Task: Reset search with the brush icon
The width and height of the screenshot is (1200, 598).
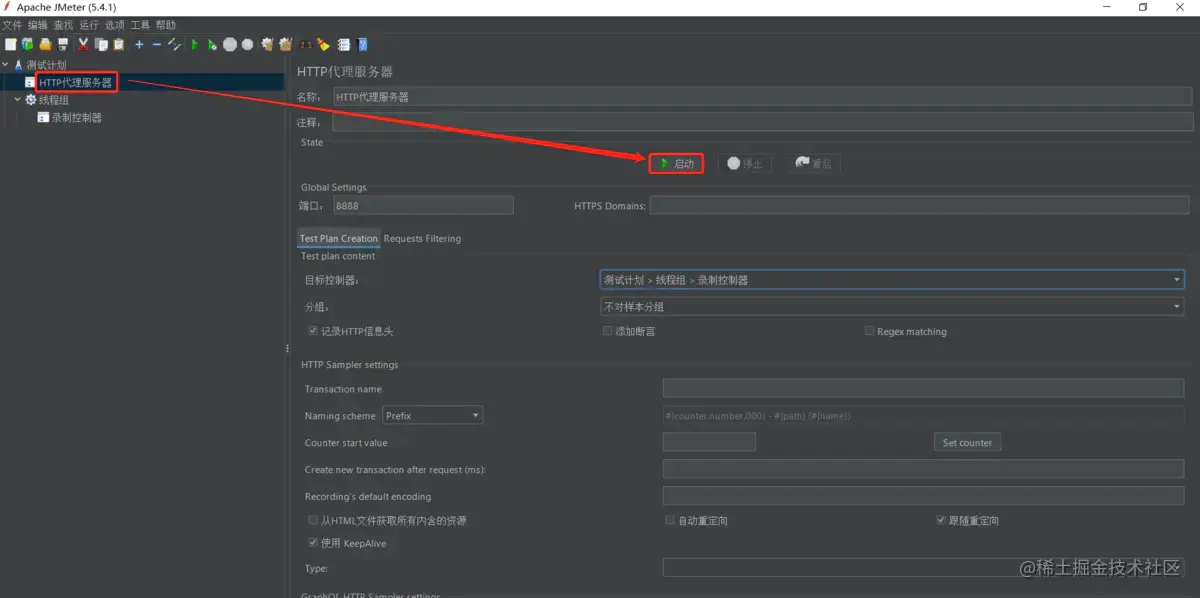Action: coord(323,44)
